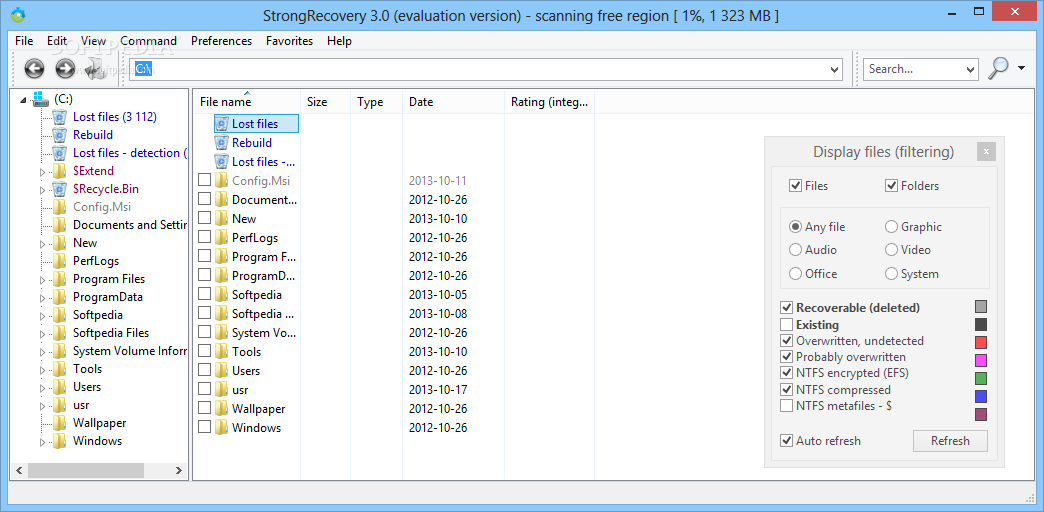Open the File menu
This screenshot has width=1044, height=512.
24,41
